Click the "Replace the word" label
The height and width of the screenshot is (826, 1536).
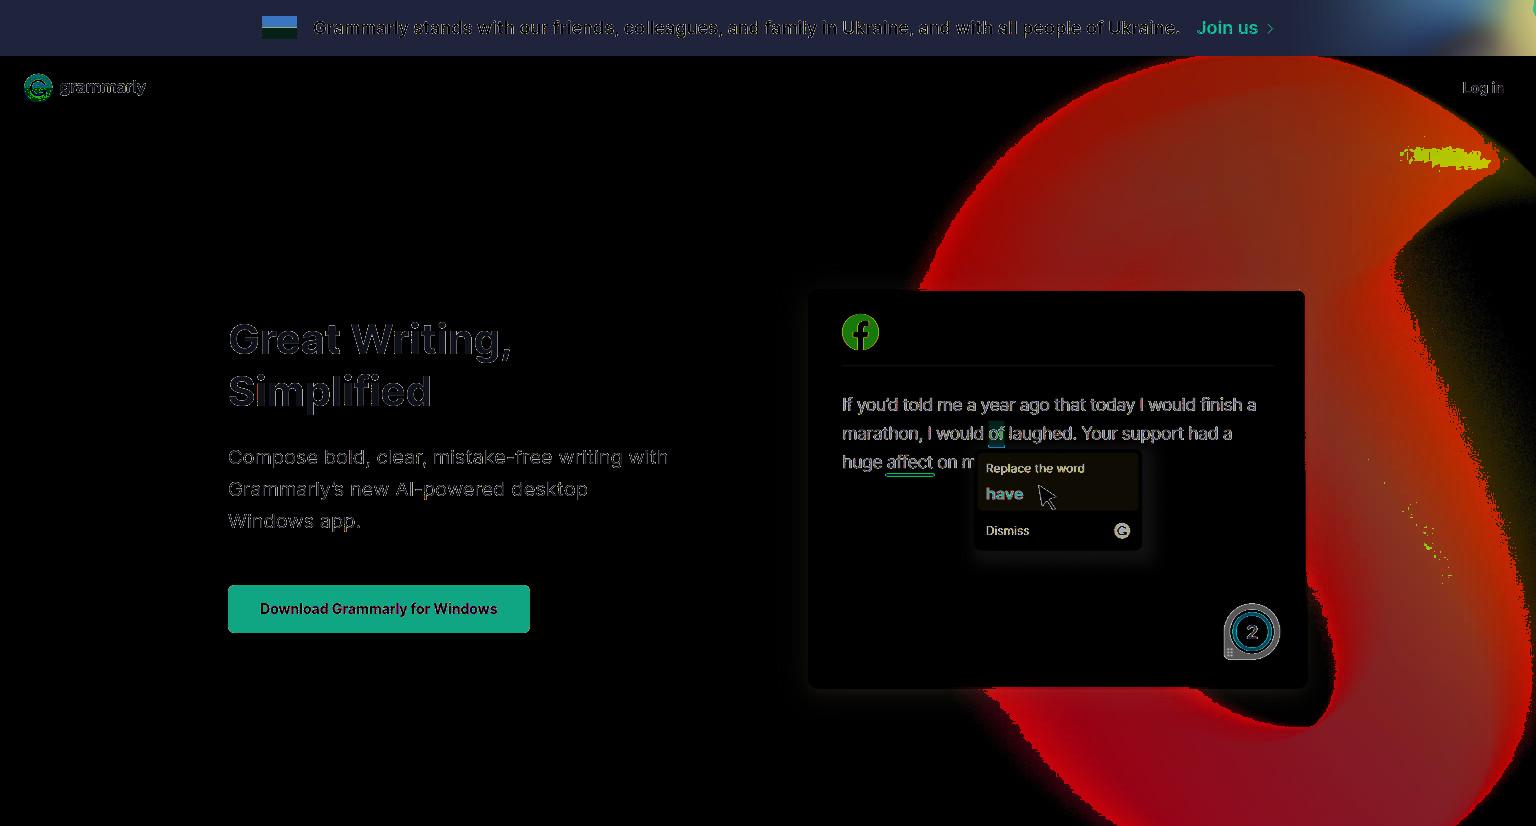(1035, 468)
